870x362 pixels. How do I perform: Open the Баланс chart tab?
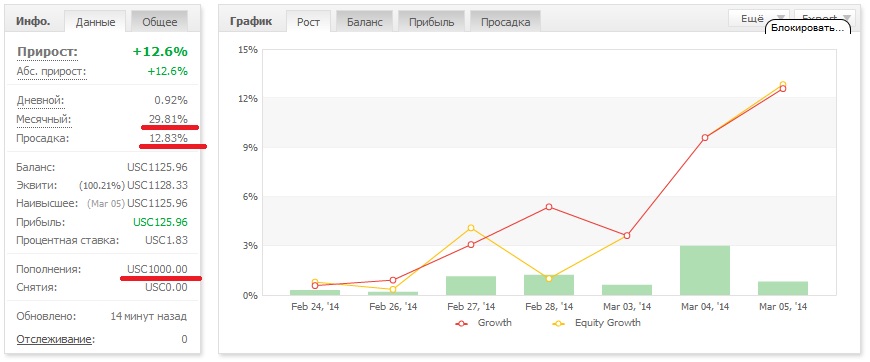tap(365, 22)
